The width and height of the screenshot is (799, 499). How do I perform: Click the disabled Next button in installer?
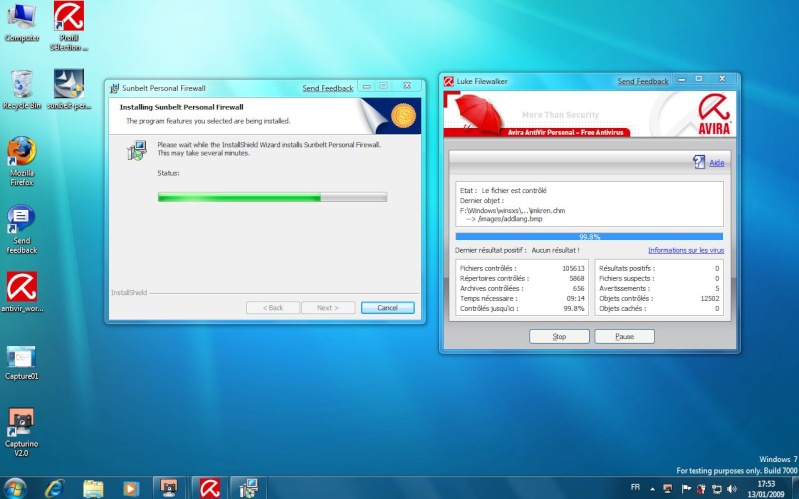click(328, 308)
